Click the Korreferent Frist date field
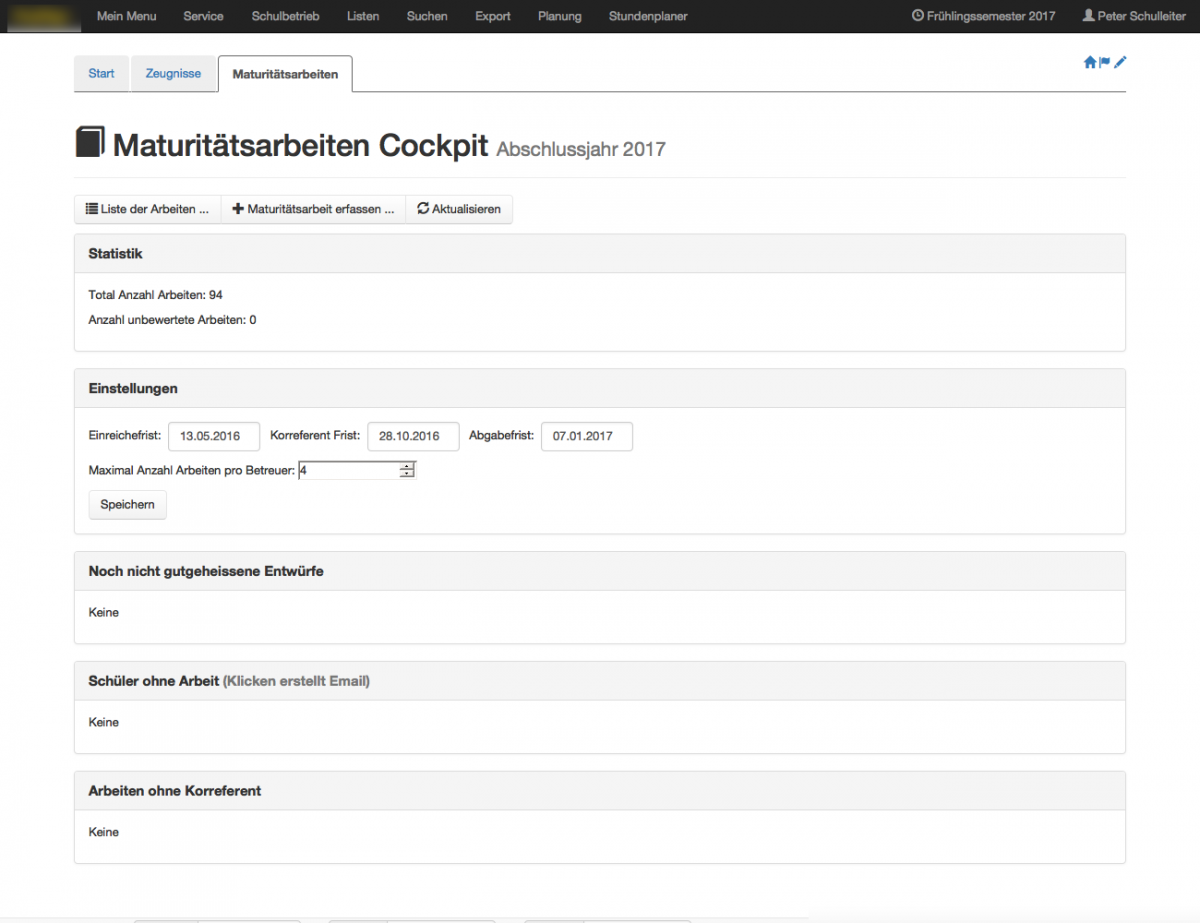The image size is (1200, 923). [x=413, y=437]
